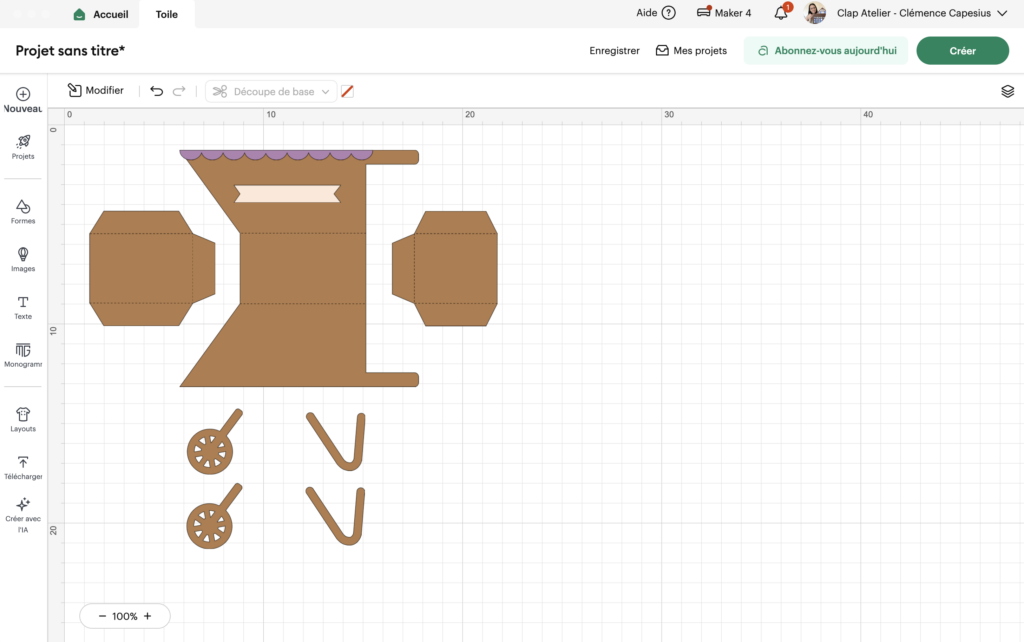The image size is (1024, 642).
Task: Open the Nouveau new project icon
Action: click(x=23, y=95)
